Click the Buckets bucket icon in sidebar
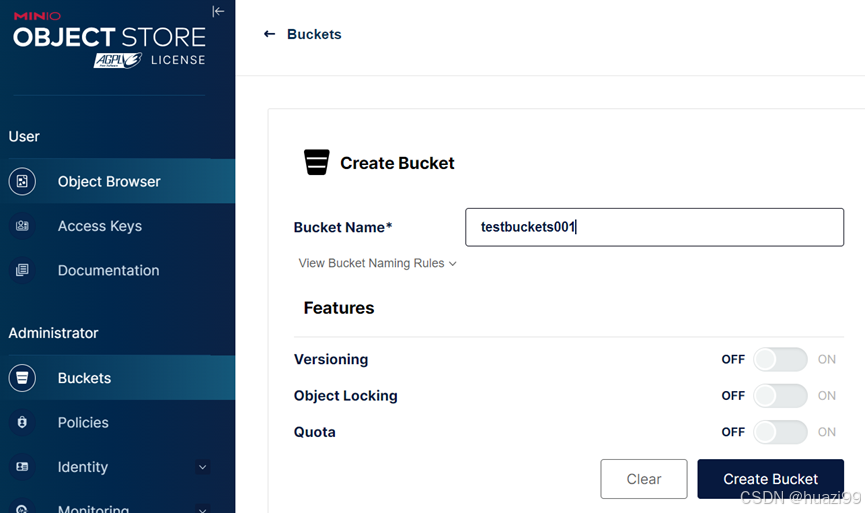 click(x=22, y=378)
